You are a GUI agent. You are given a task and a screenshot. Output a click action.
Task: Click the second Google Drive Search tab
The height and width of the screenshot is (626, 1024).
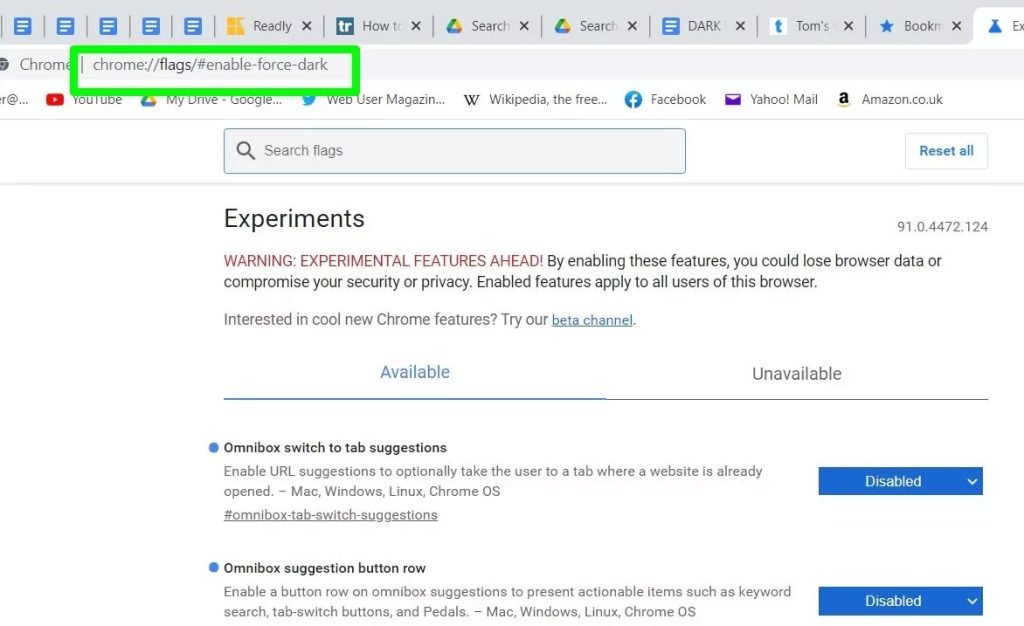pyautogui.click(x=594, y=26)
